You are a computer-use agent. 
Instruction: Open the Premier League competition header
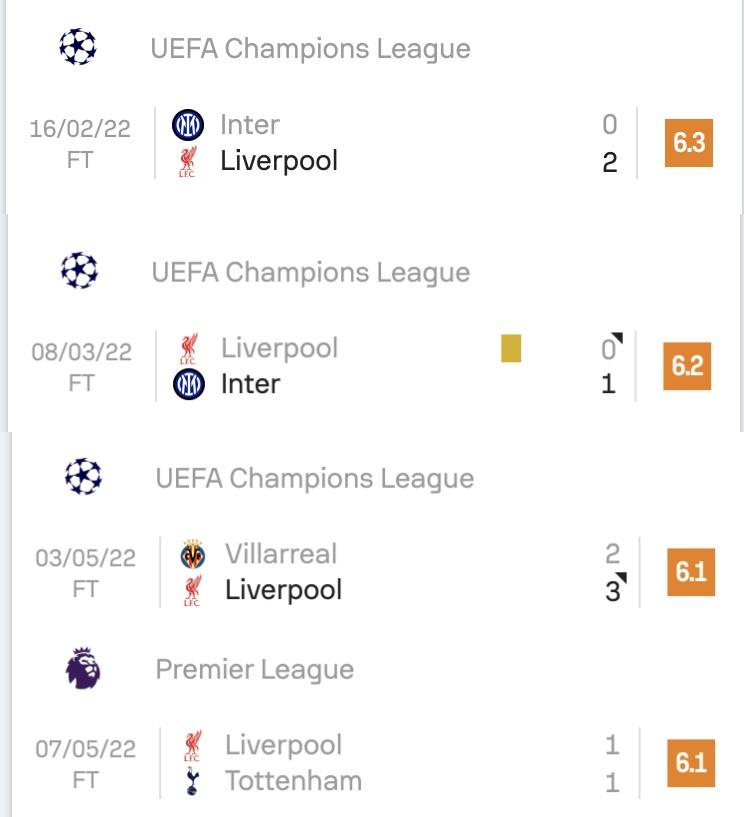(255, 669)
